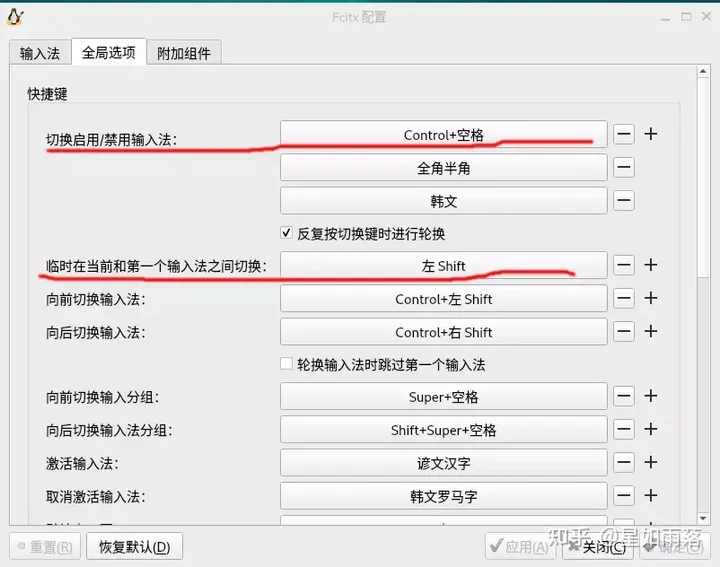Click minus next to Shift+Super+空格

click(x=624, y=429)
